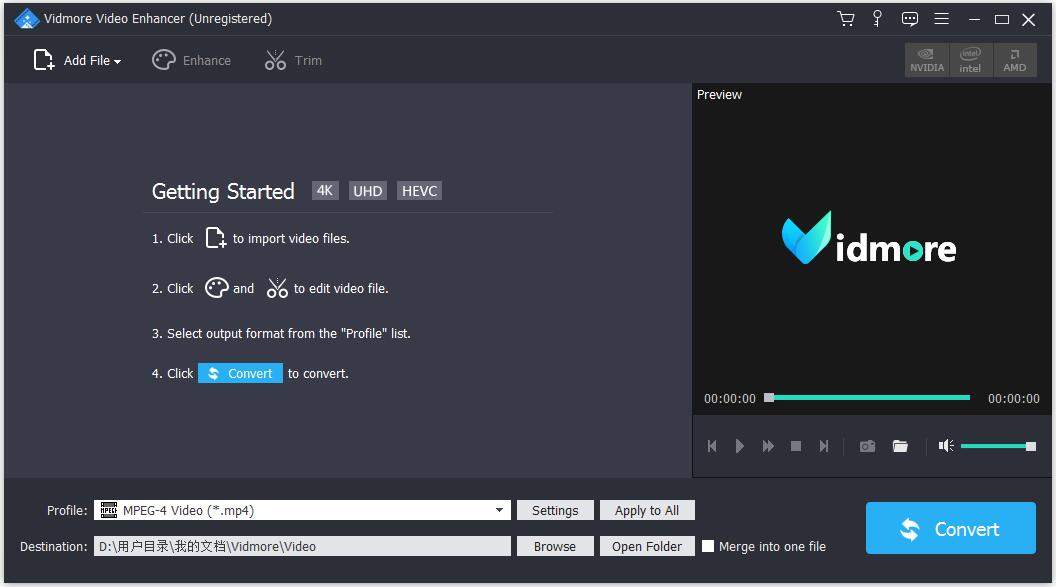Screen dimensions: 1056x587
Task: Open the snapshot output folder
Action: [x=900, y=446]
